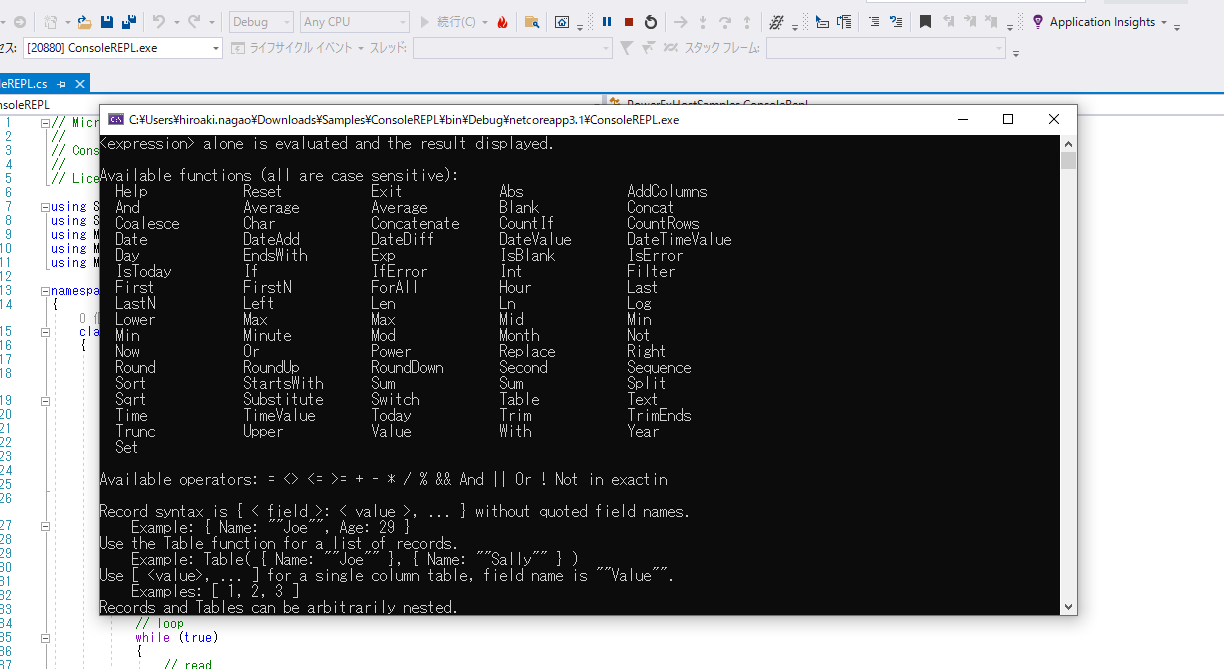Click the Open File folder icon
1224x669 pixels.
[x=84, y=22]
